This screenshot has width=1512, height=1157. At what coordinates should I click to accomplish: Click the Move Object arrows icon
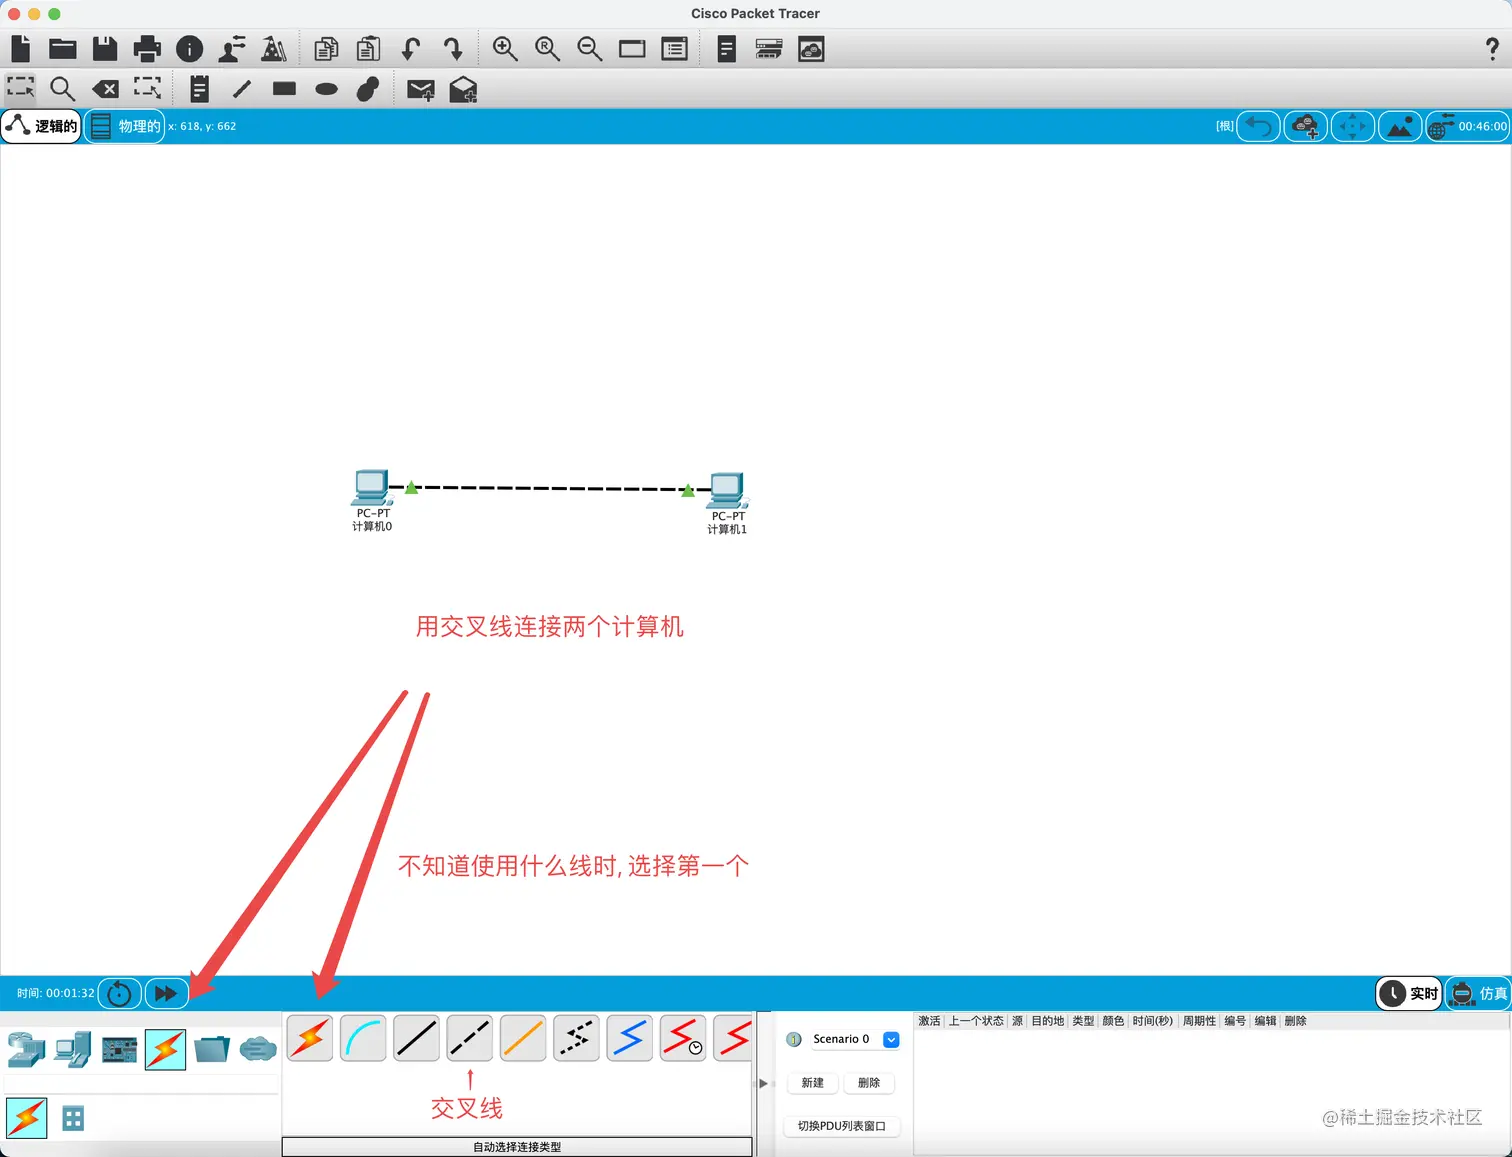(x=1353, y=126)
